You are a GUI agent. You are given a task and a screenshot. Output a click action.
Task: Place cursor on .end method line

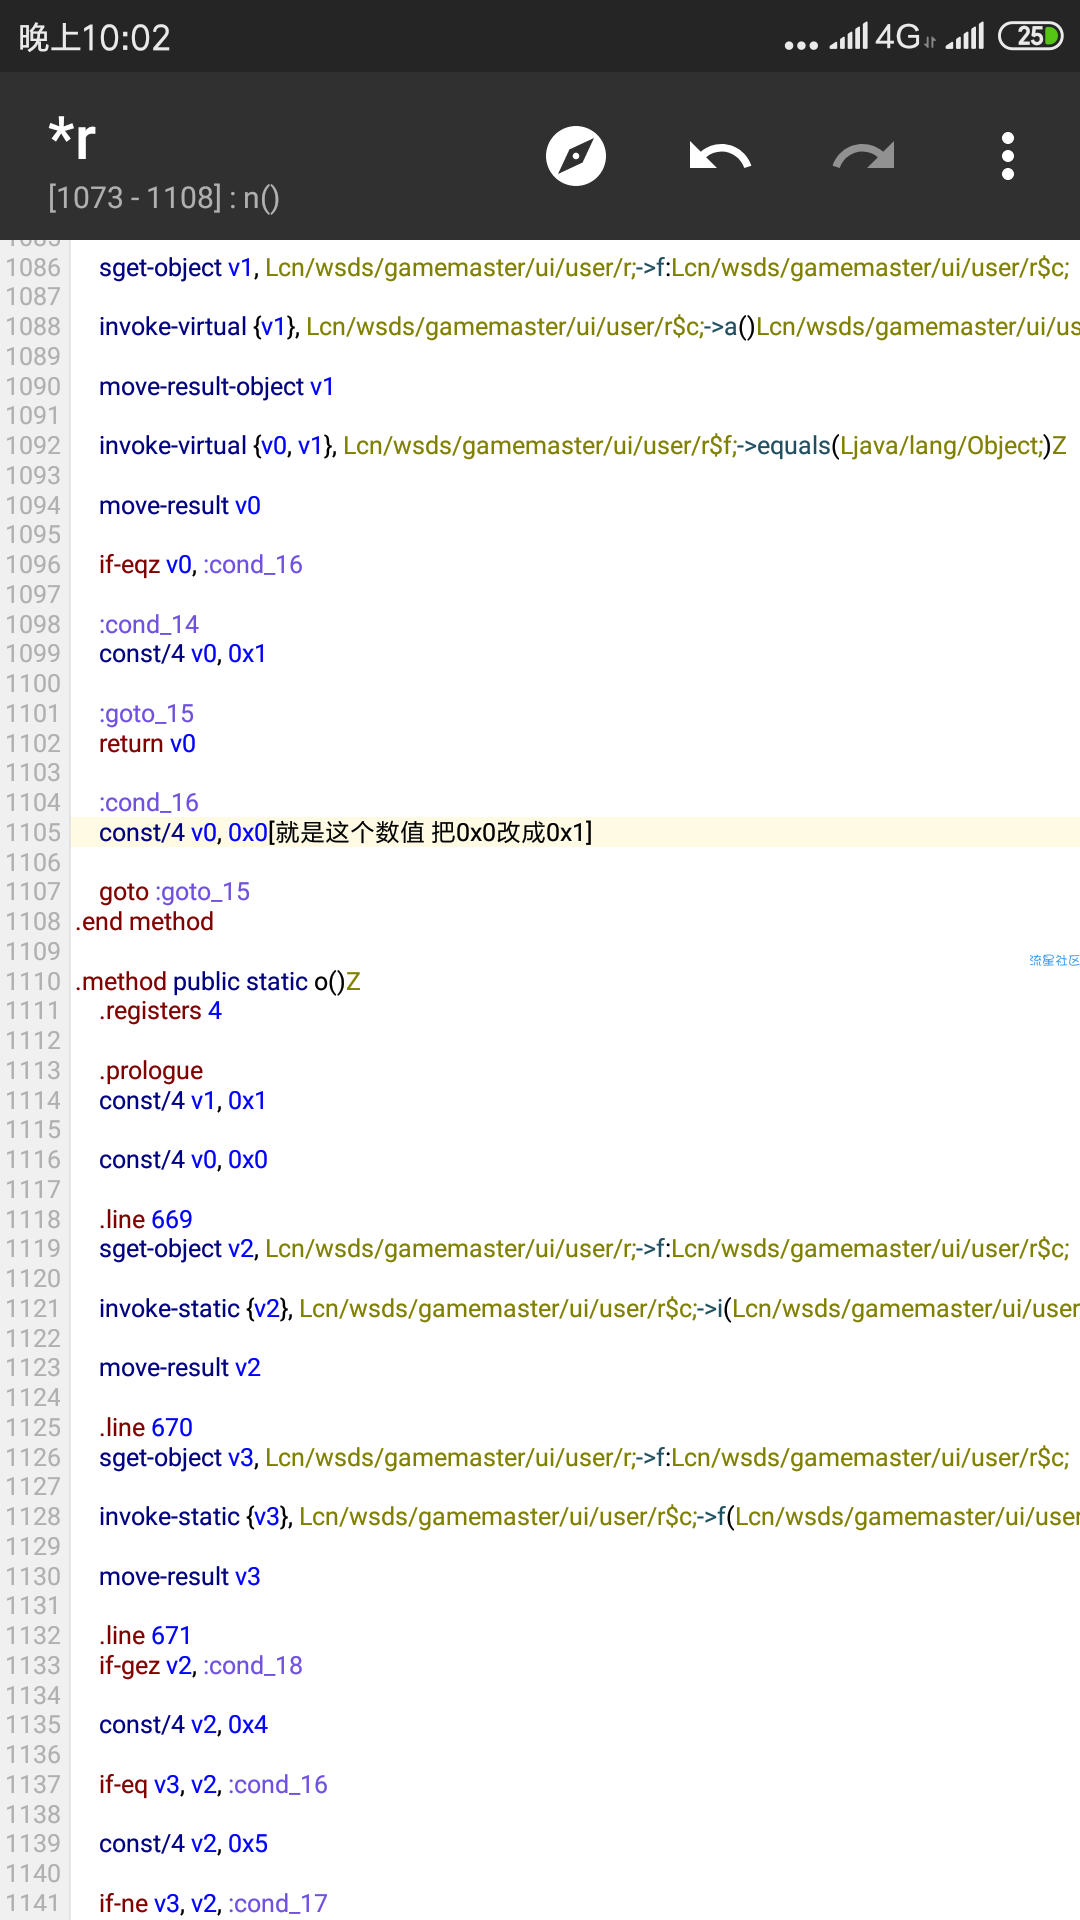144,921
